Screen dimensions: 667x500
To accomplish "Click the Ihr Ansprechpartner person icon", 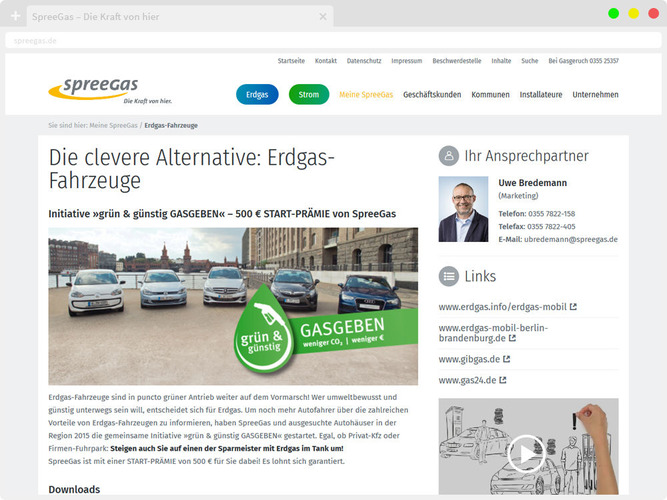I will tap(449, 156).
